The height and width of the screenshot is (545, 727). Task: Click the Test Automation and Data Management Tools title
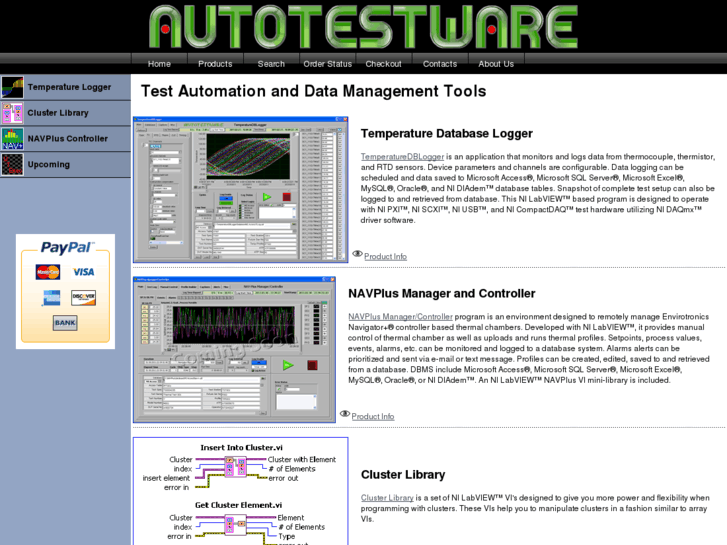point(313,91)
